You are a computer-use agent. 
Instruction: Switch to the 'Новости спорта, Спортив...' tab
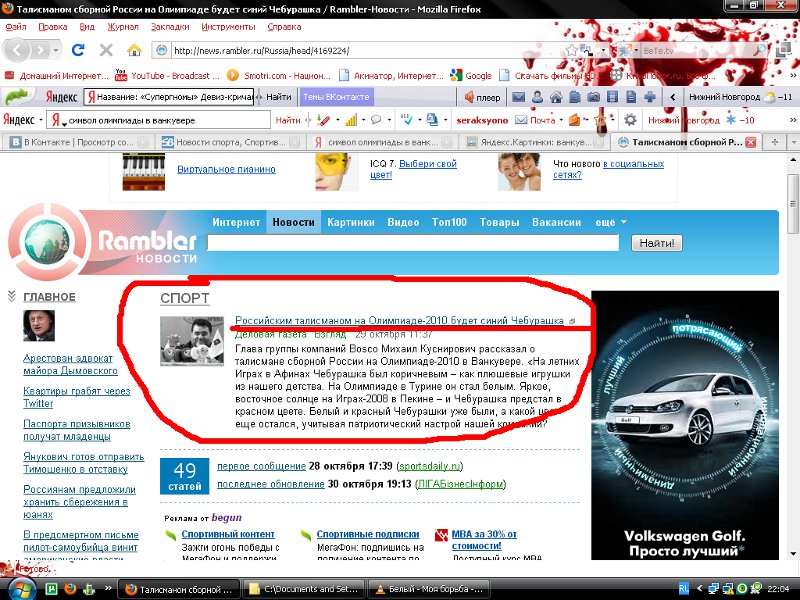click(230, 142)
